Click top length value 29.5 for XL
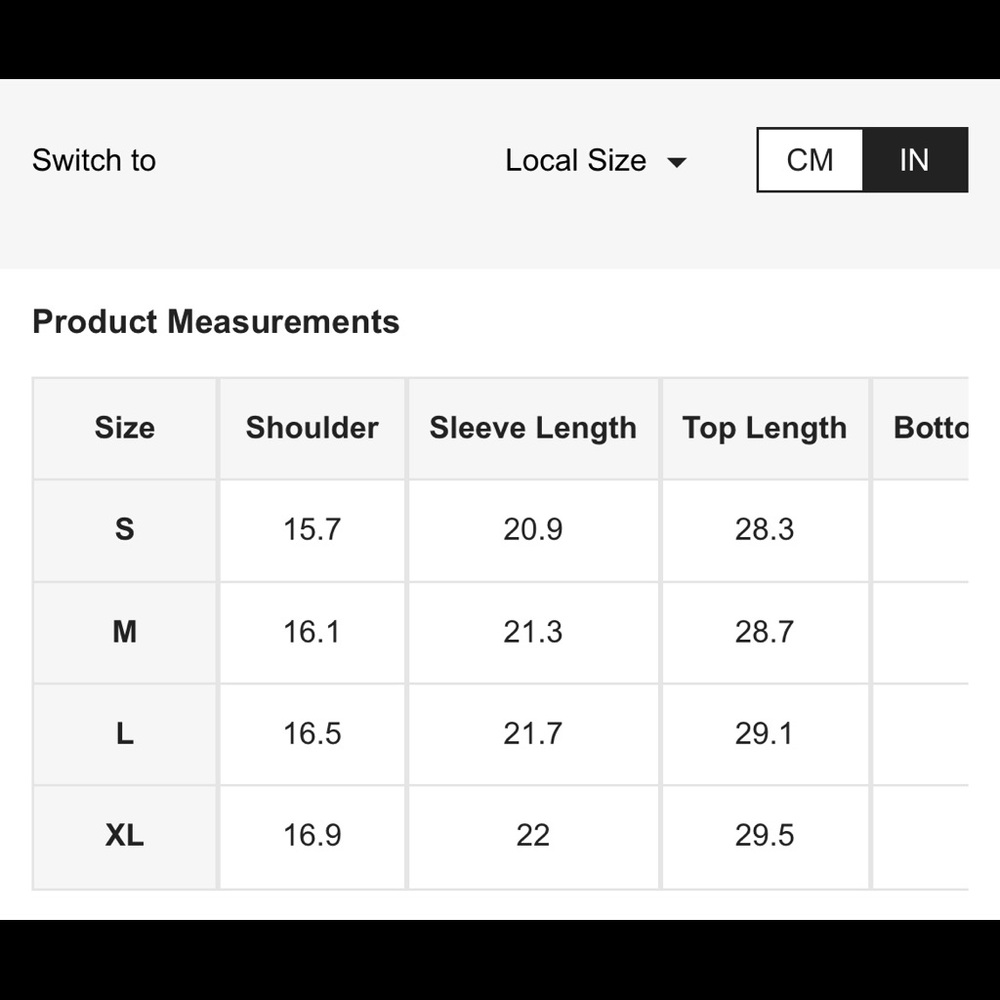The image size is (1000, 1000). 764,835
